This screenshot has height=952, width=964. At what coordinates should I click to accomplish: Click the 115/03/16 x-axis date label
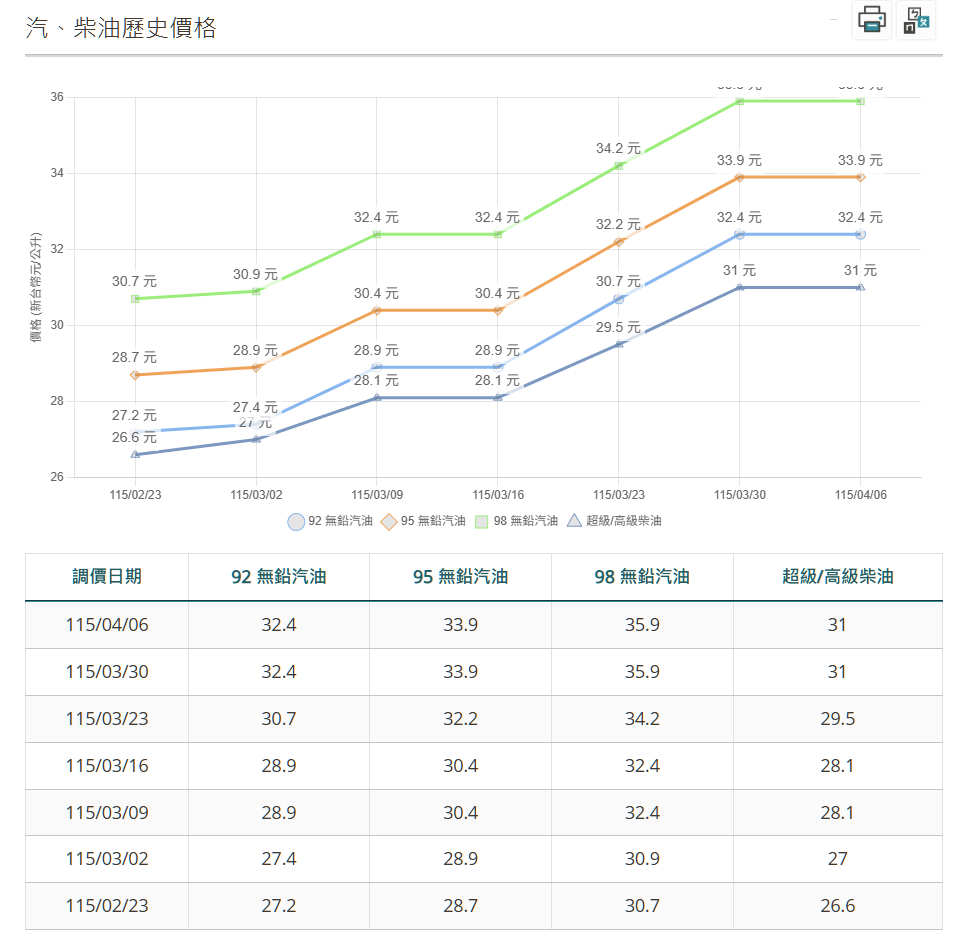(498, 495)
